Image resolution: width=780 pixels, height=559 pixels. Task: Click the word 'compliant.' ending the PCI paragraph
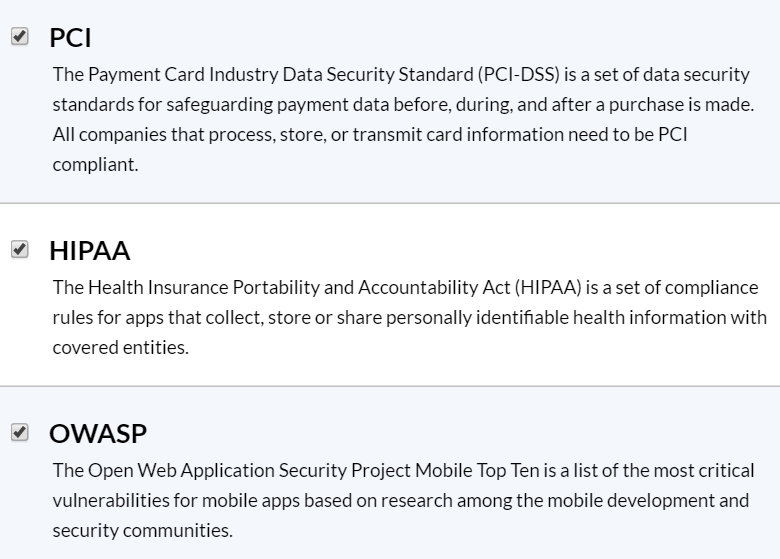96,165
